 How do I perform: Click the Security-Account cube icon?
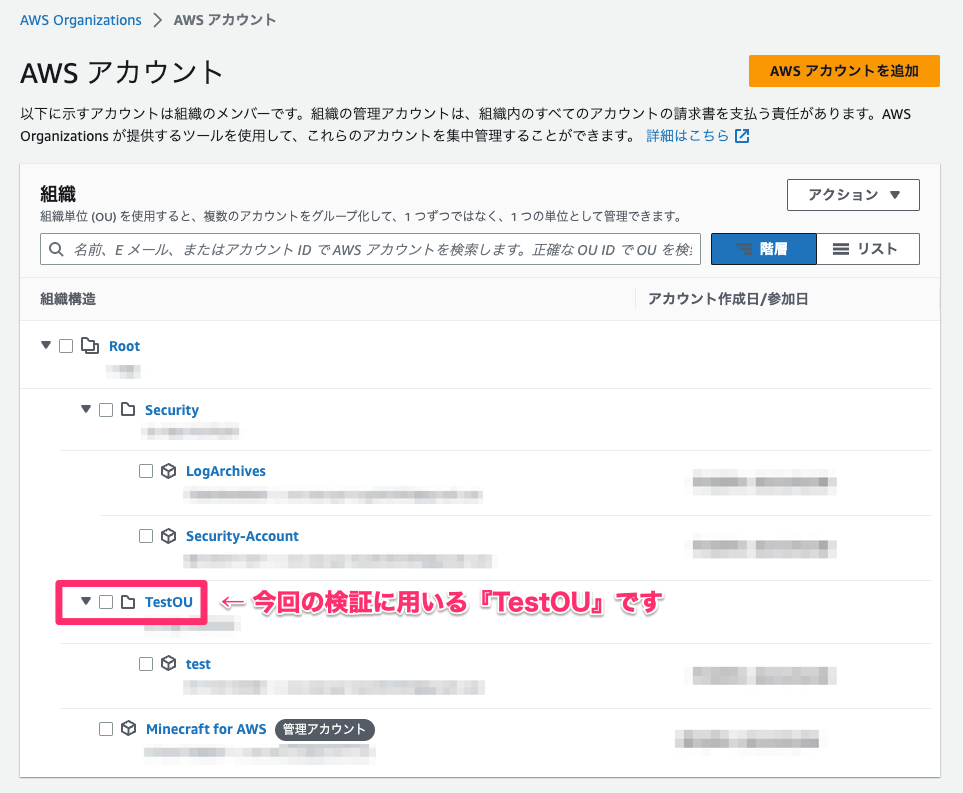coord(168,536)
